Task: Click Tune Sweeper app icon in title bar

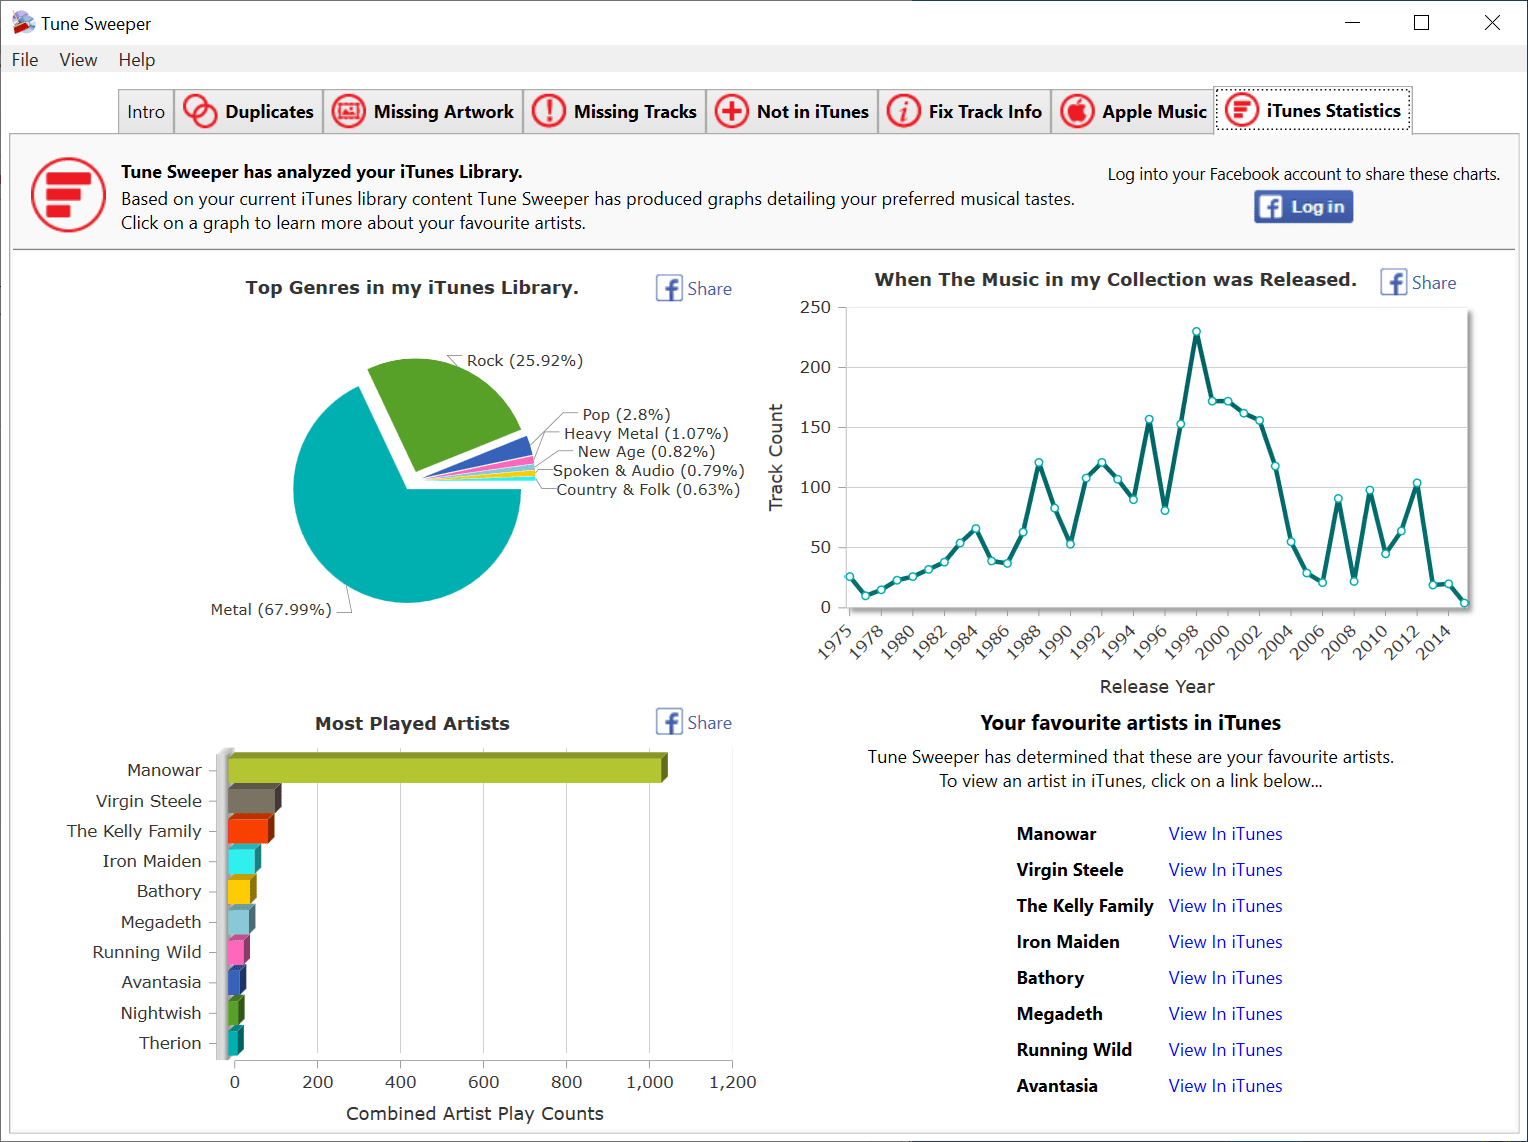Action: click(22, 23)
